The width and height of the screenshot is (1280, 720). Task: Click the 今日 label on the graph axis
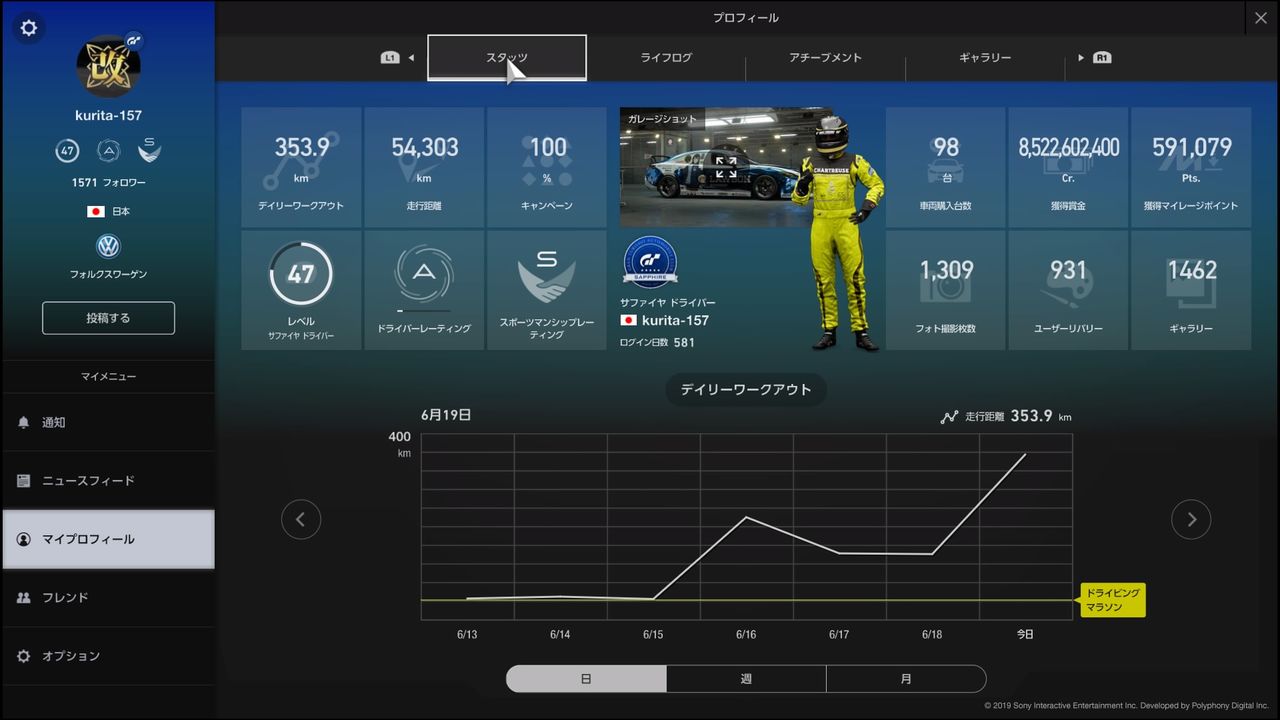tap(1025, 635)
